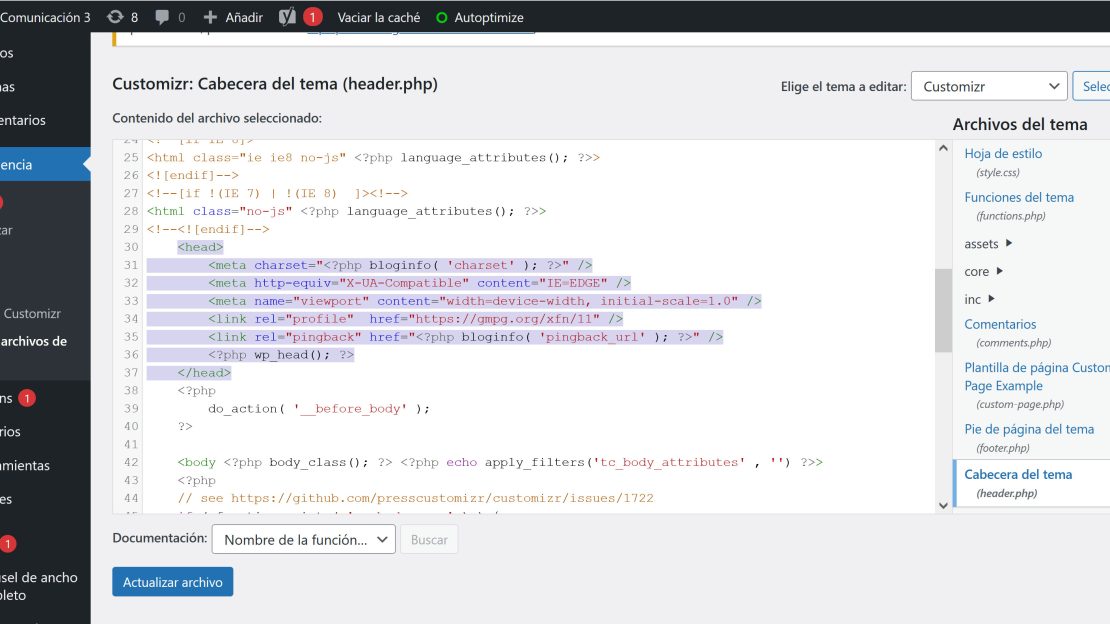Click line number 41 in the gutter

click(x=130, y=445)
